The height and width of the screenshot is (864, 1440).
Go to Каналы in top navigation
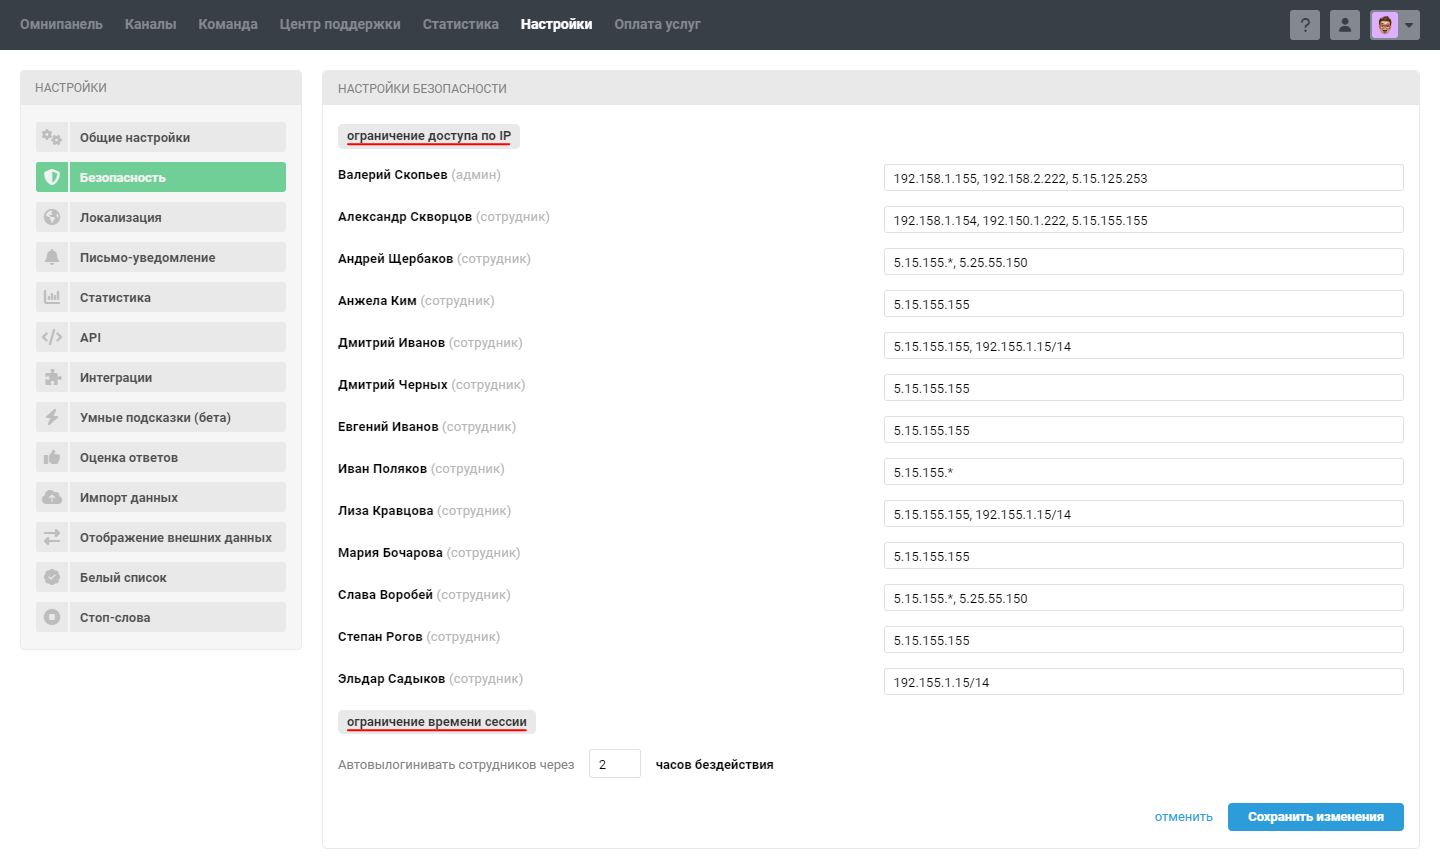click(x=150, y=24)
